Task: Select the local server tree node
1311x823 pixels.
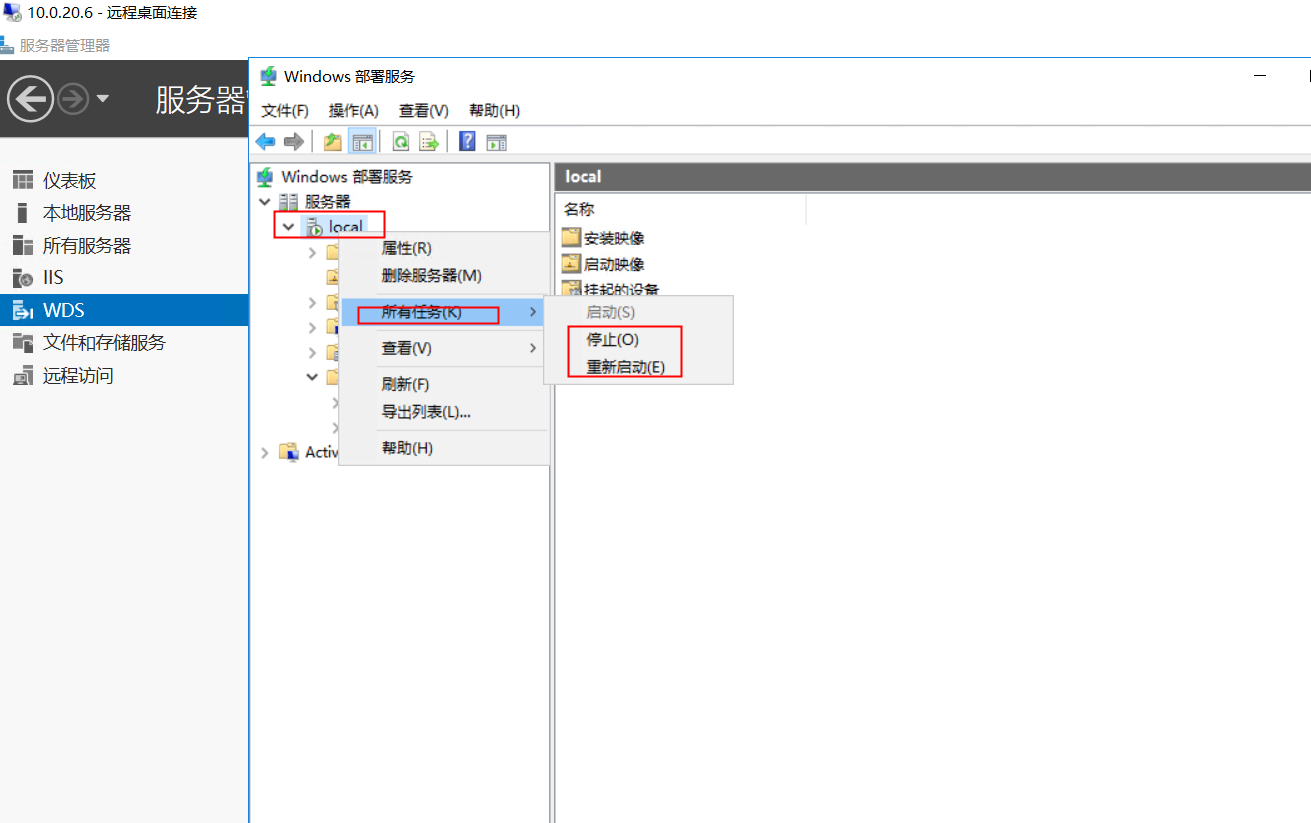Action: (x=345, y=227)
